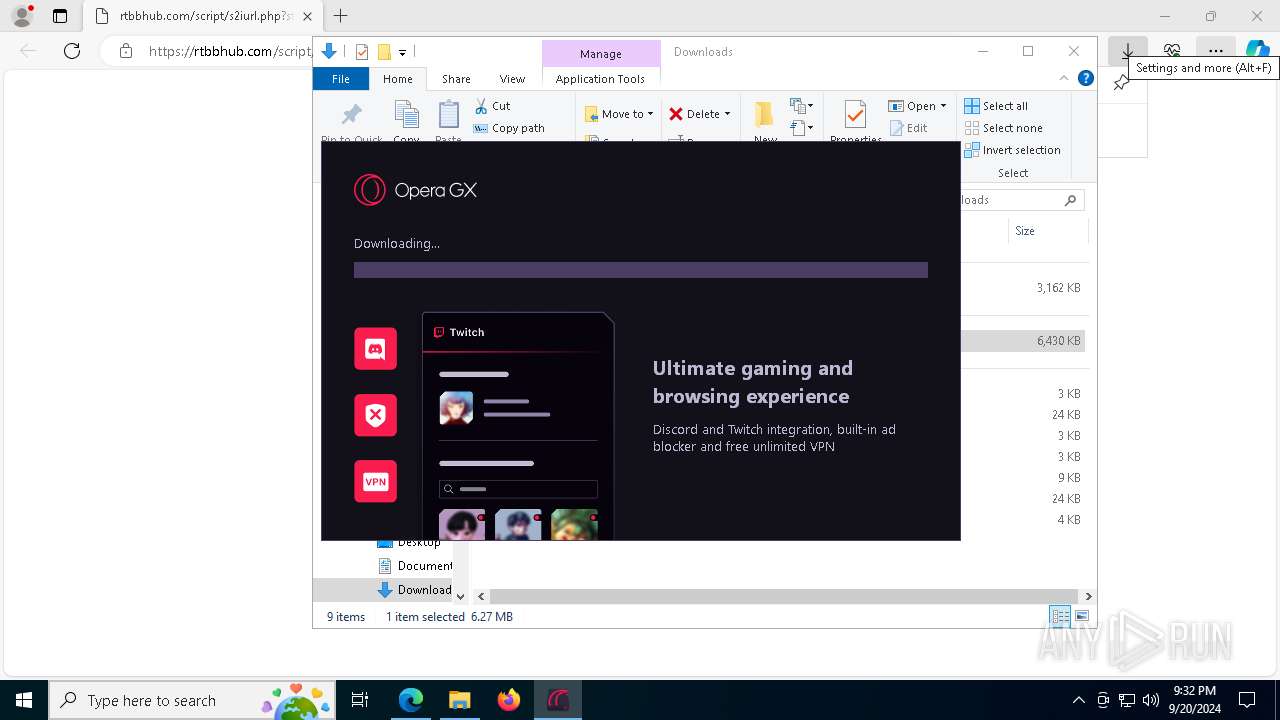Click the search magnifier in Explorer search box
Screen dimensions: 1280x720
(x=1070, y=200)
